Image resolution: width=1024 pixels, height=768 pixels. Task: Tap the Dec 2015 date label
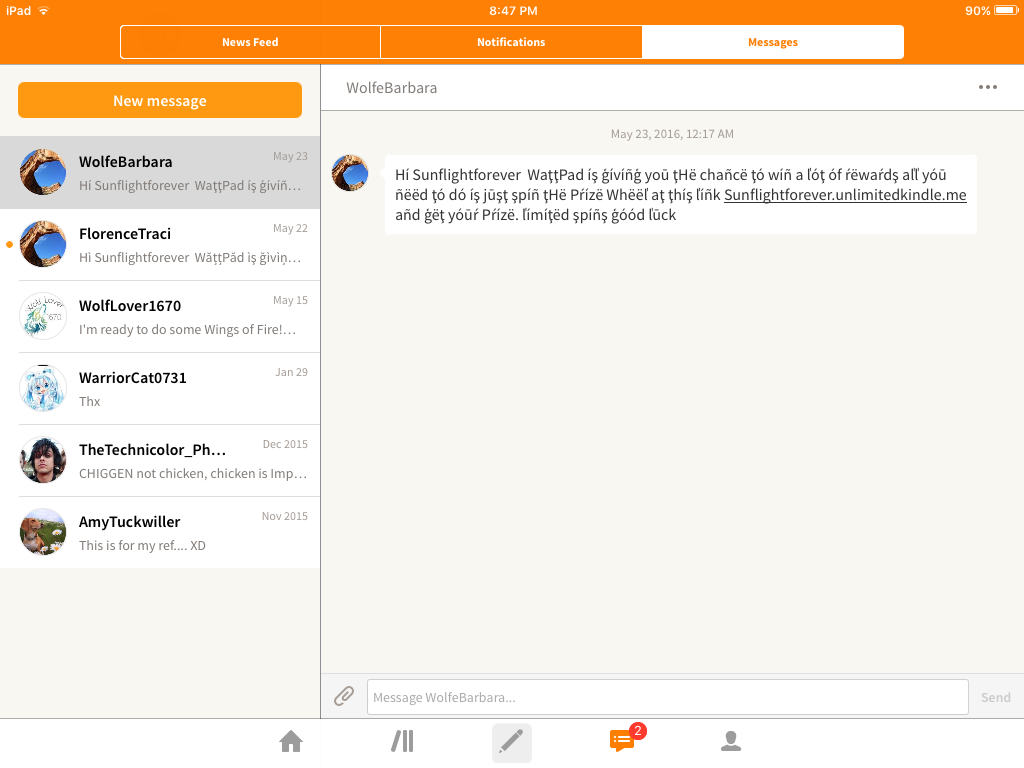(x=285, y=444)
